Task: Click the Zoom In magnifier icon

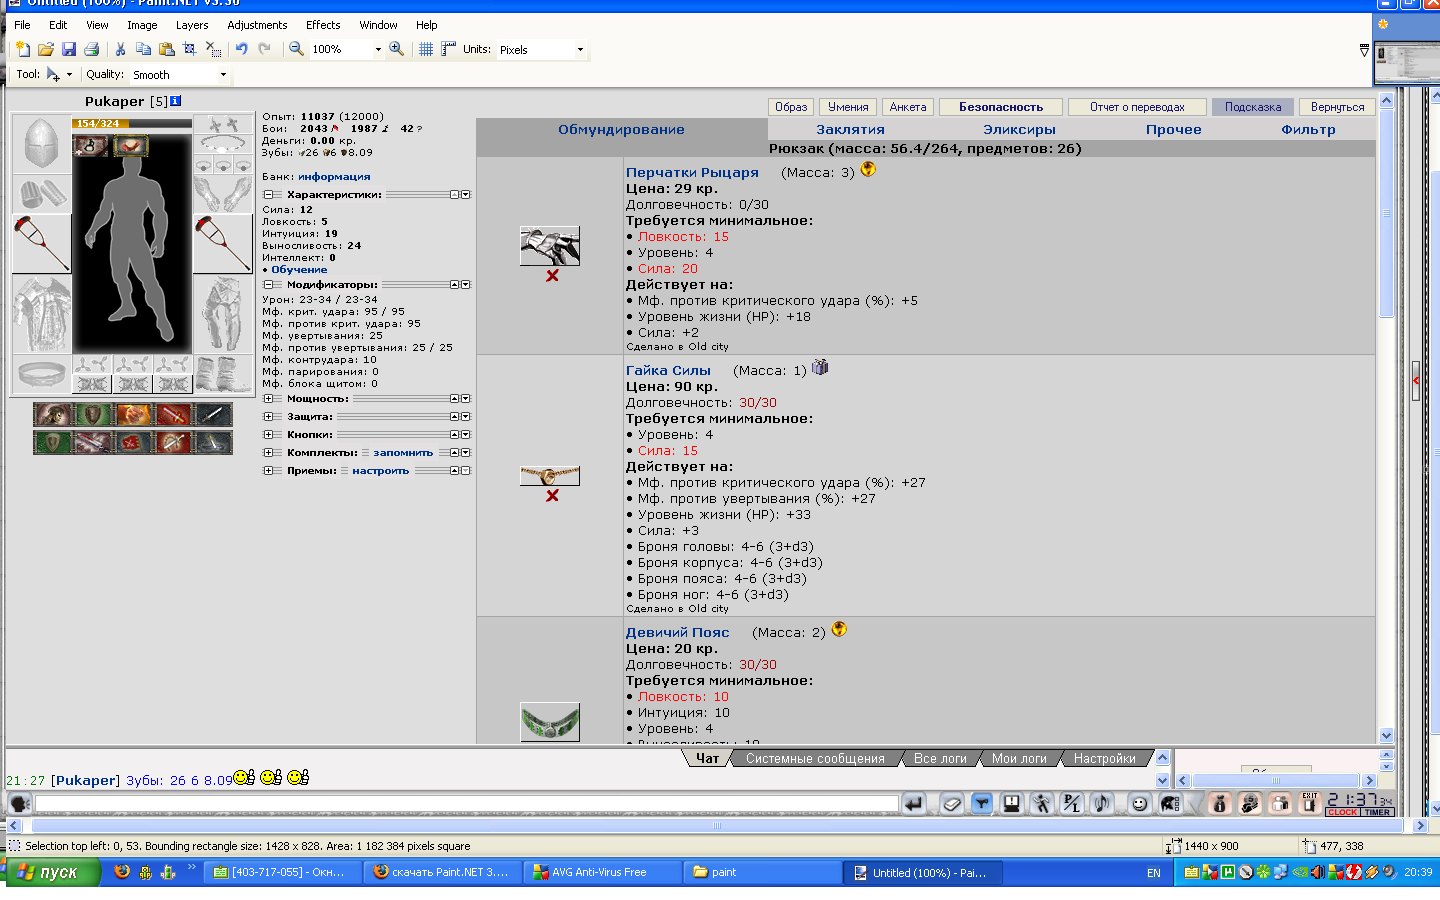Action: [x=396, y=49]
